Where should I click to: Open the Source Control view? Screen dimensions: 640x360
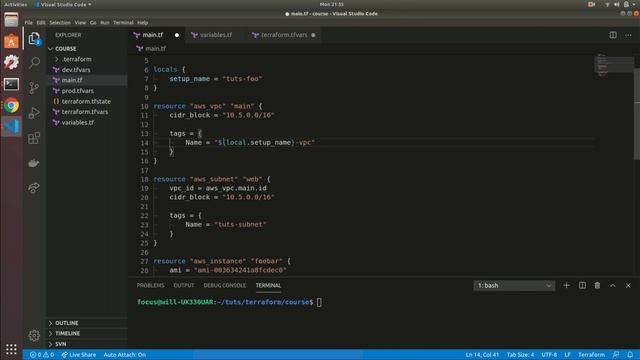pos(34,88)
